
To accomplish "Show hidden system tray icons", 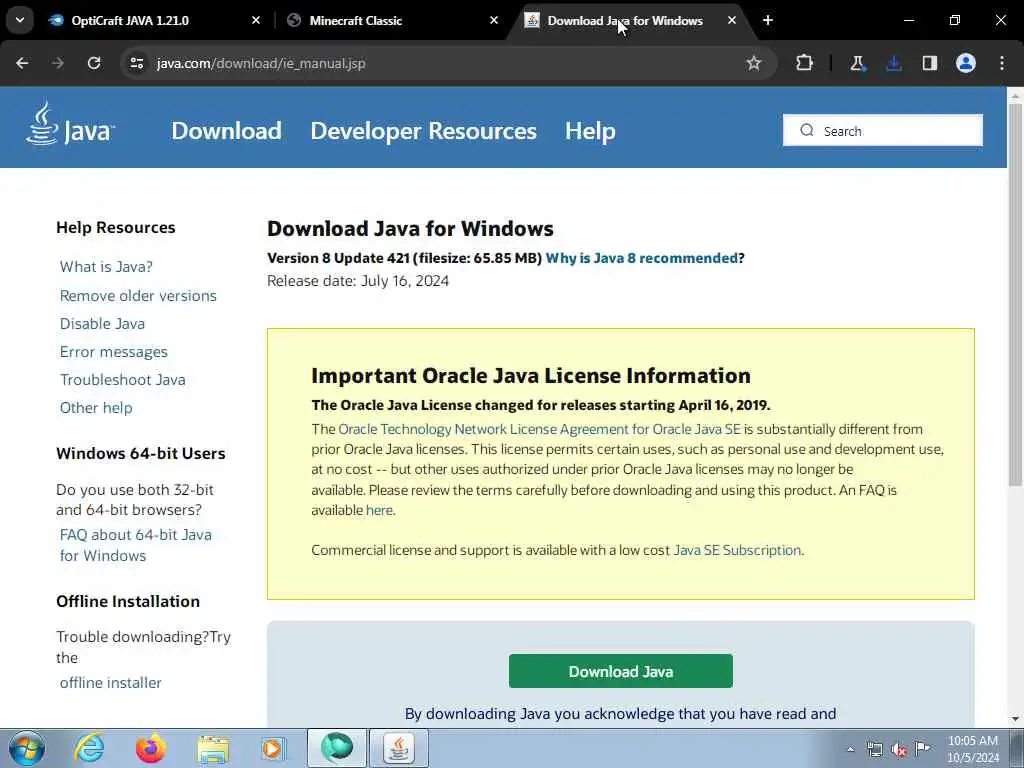I will pyautogui.click(x=850, y=750).
